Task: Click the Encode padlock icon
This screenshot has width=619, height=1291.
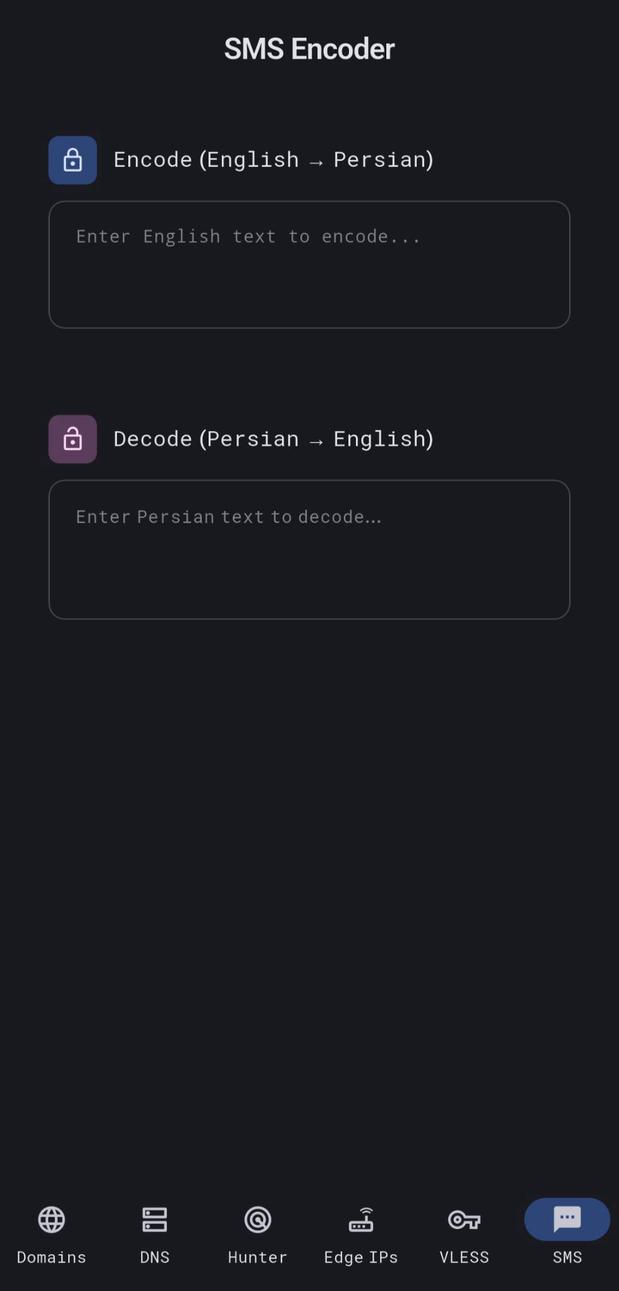Action: tap(72, 159)
